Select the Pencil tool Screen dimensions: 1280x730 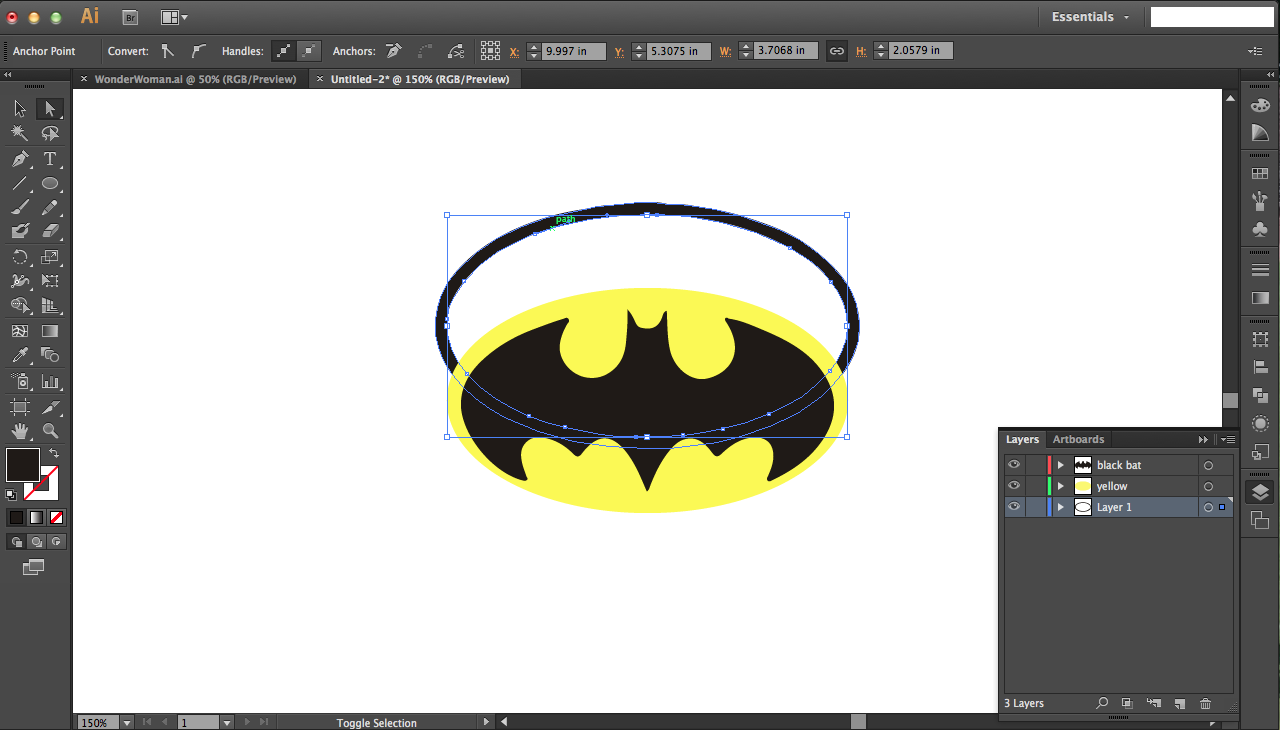click(50, 208)
